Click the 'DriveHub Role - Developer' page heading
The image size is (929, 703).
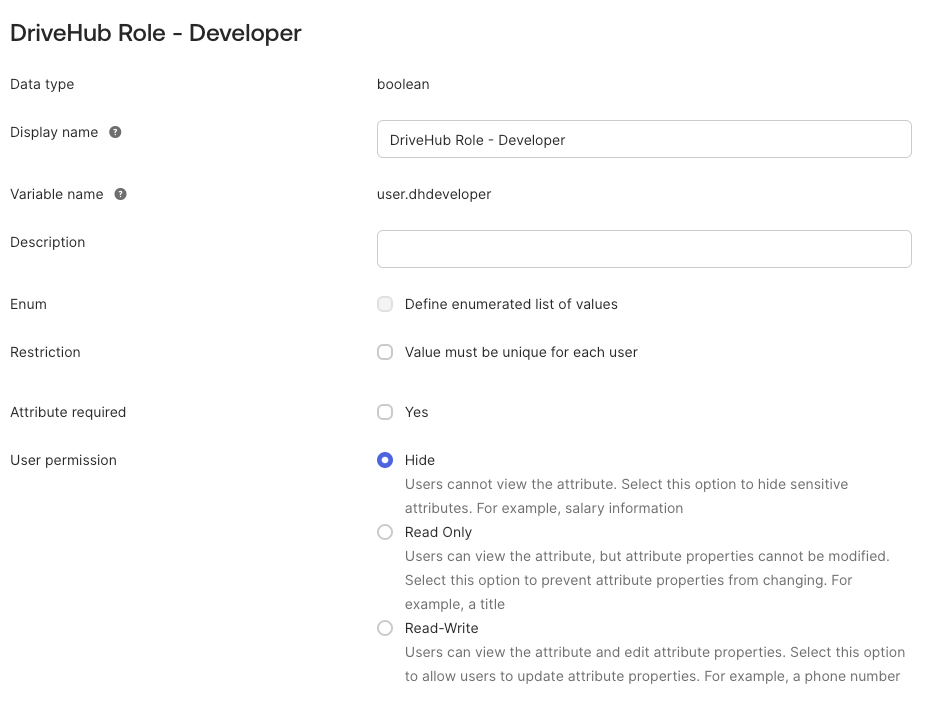(x=156, y=33)
